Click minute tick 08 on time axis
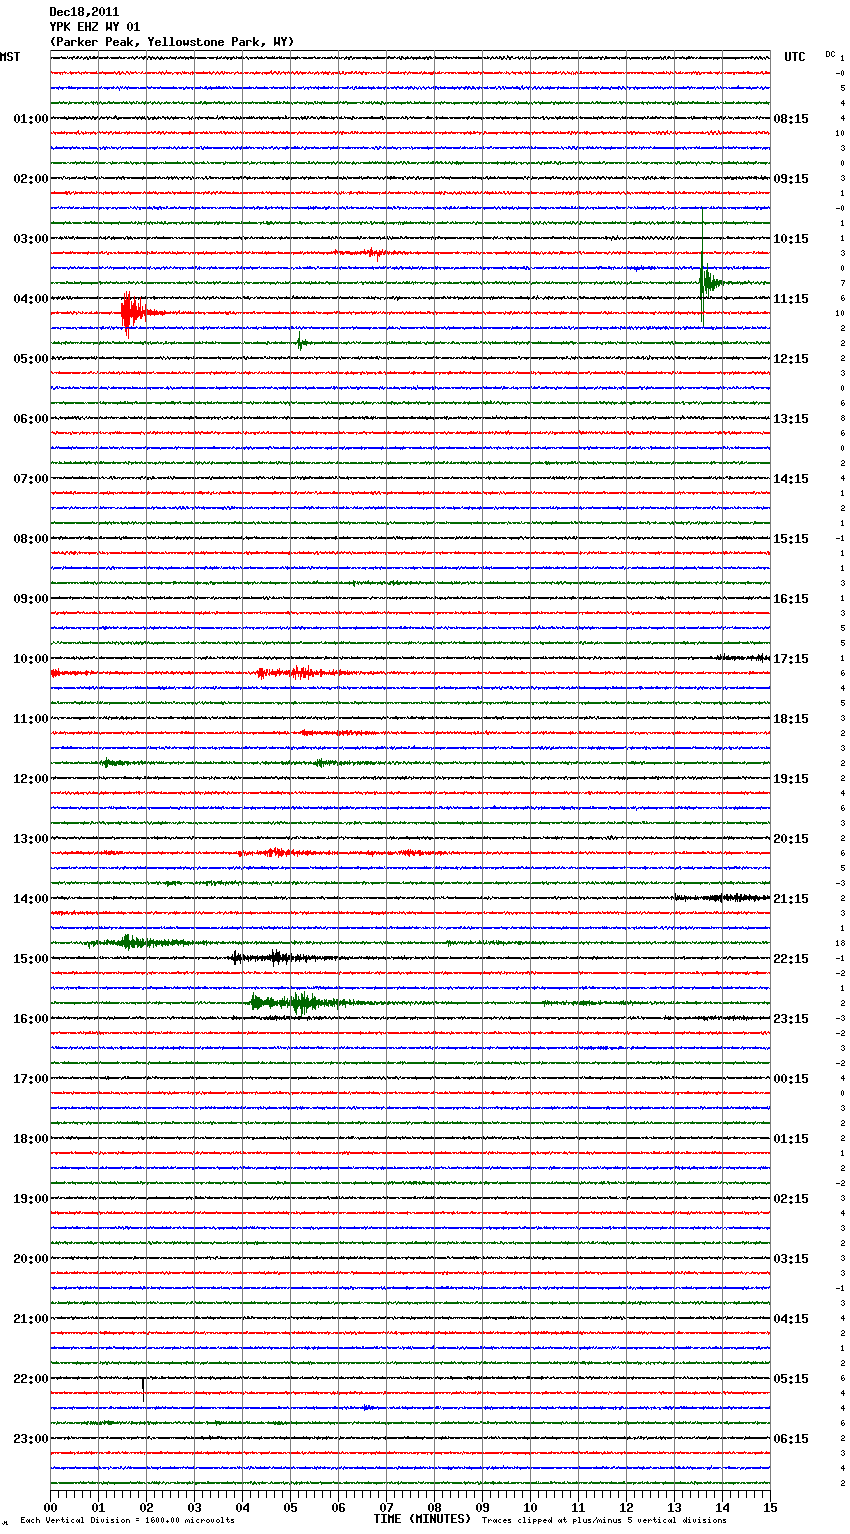Viewport: 850px width, 1534px height. pos(434,1506)
